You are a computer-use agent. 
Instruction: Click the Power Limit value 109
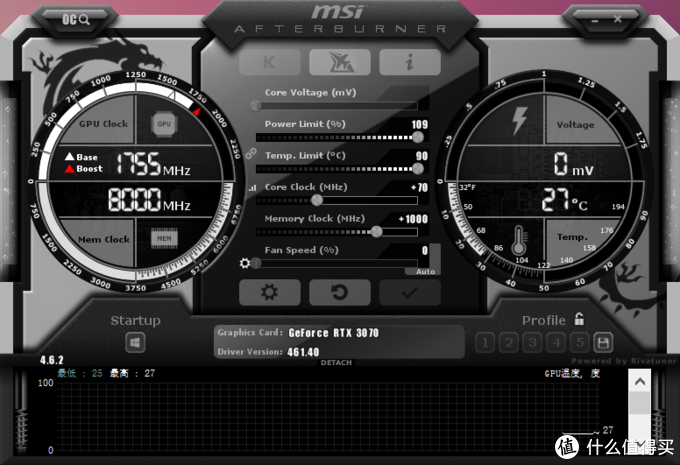click(419, 125)
